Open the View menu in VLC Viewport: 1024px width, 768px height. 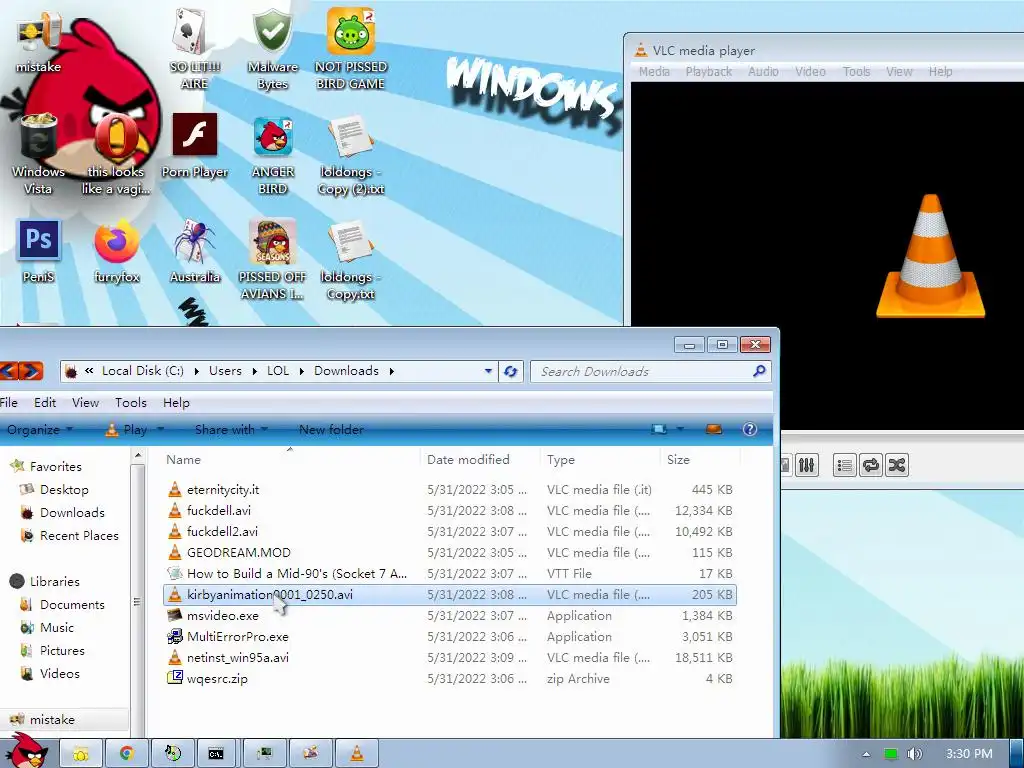pyautogui.click(x=899, y=71)
